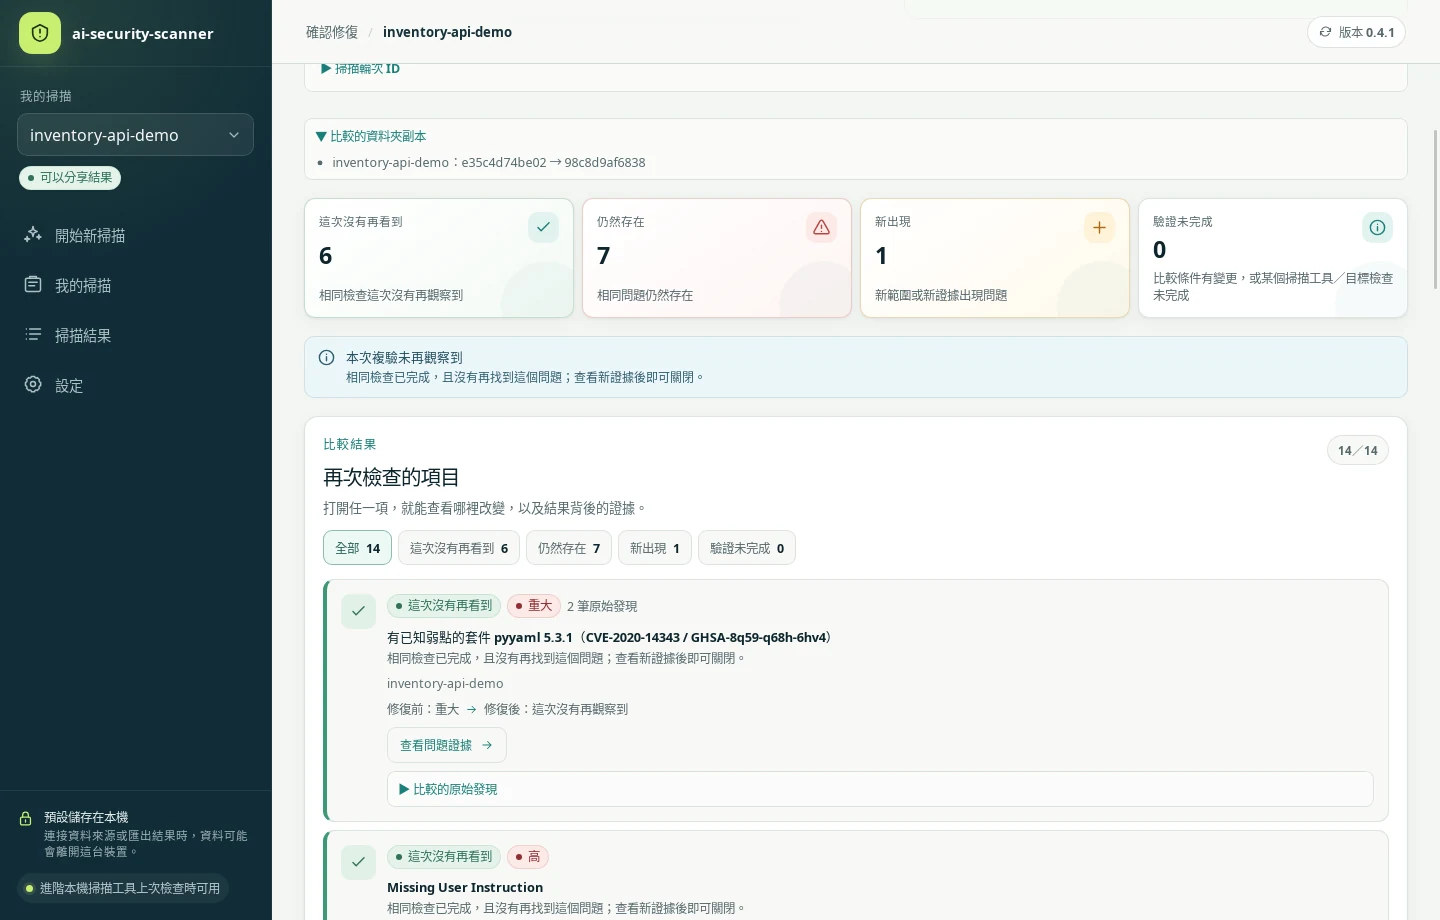Click the lock icon beside 預設儲存在本機
The height and width of the screenshot is (920, 1440).
[26, 818]
